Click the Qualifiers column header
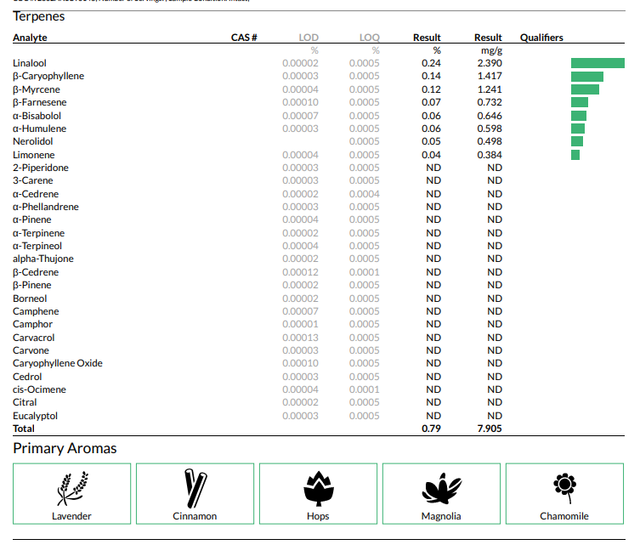Screen dimensions: 640x546 tap(541, 38)
